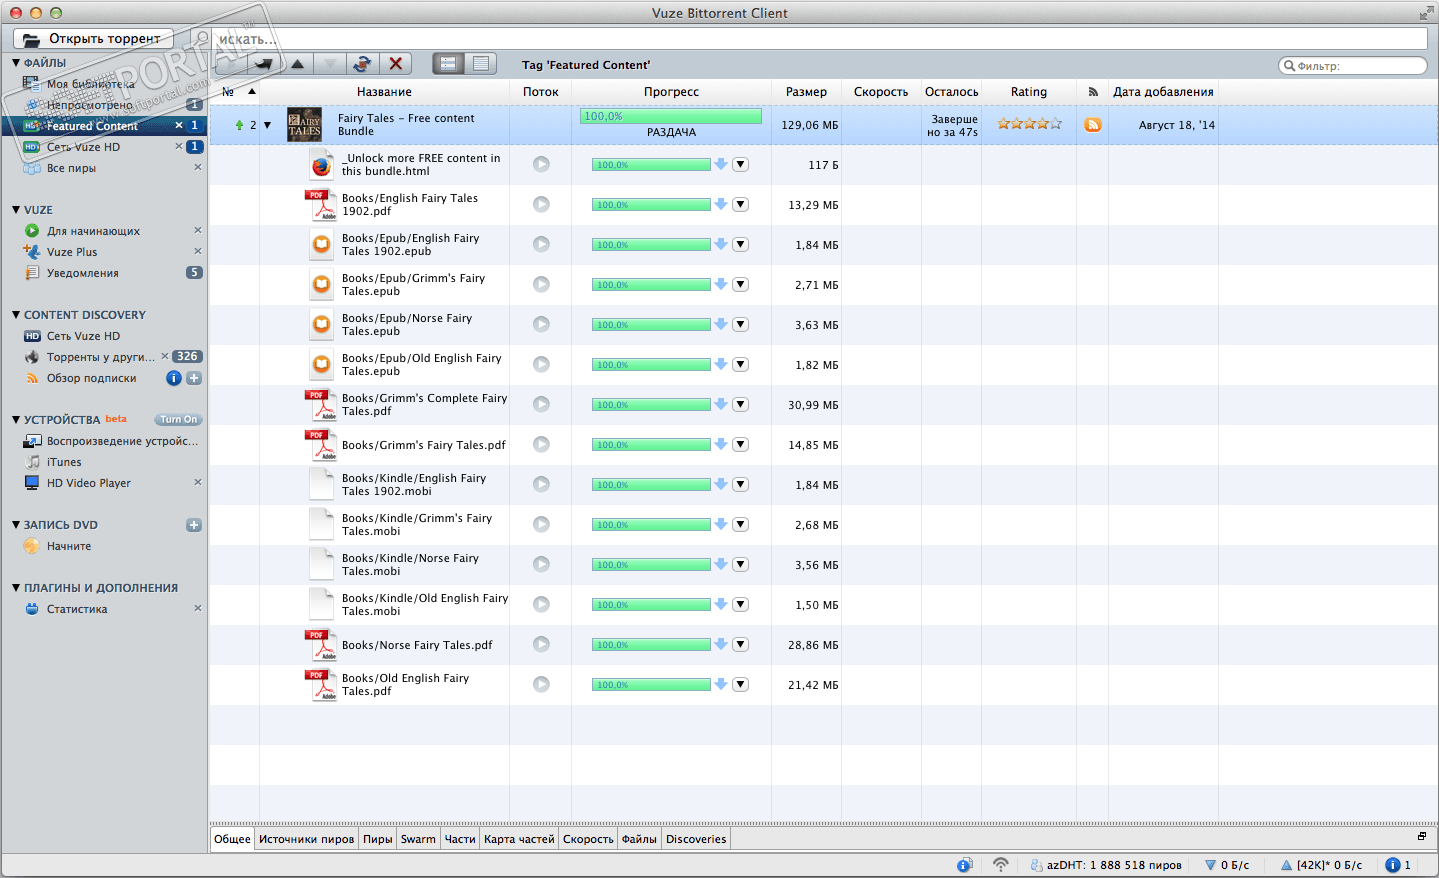Viewport: 1439px width, 878px height.
Task: Switch to the compact list view mode
Action: pyautogui.click(x=481, y=64)
